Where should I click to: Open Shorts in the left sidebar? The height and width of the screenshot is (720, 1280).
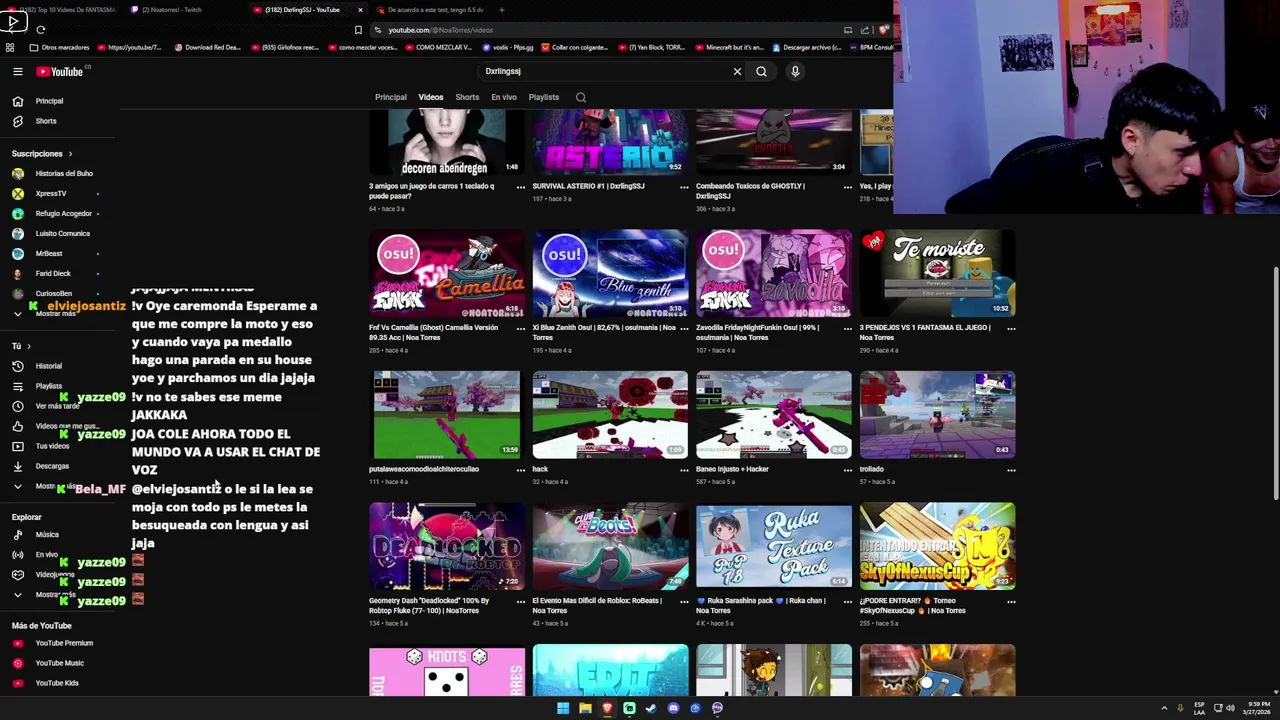(46, 121)
